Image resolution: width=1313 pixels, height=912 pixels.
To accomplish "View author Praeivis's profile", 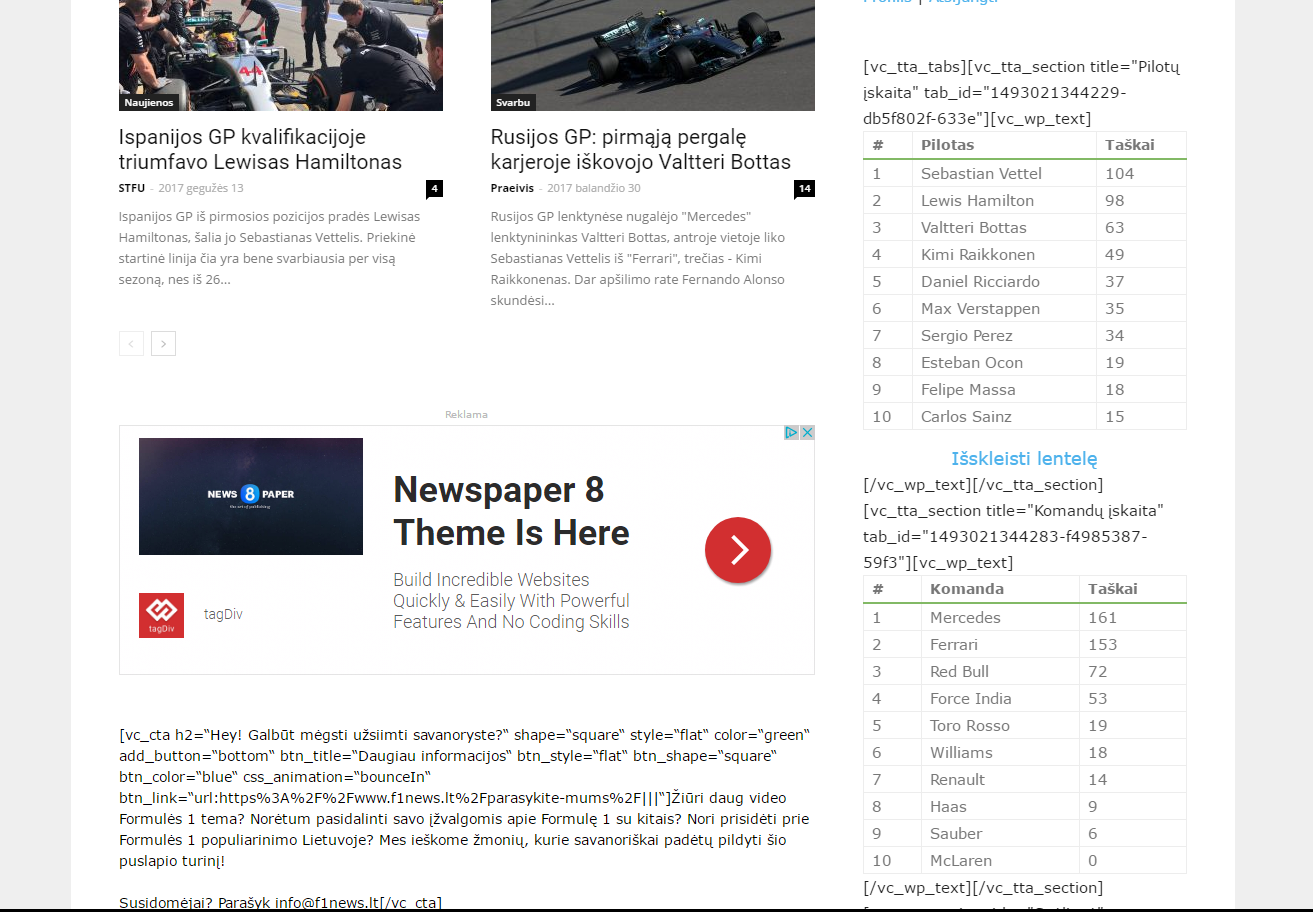I will tap(512, 188).
